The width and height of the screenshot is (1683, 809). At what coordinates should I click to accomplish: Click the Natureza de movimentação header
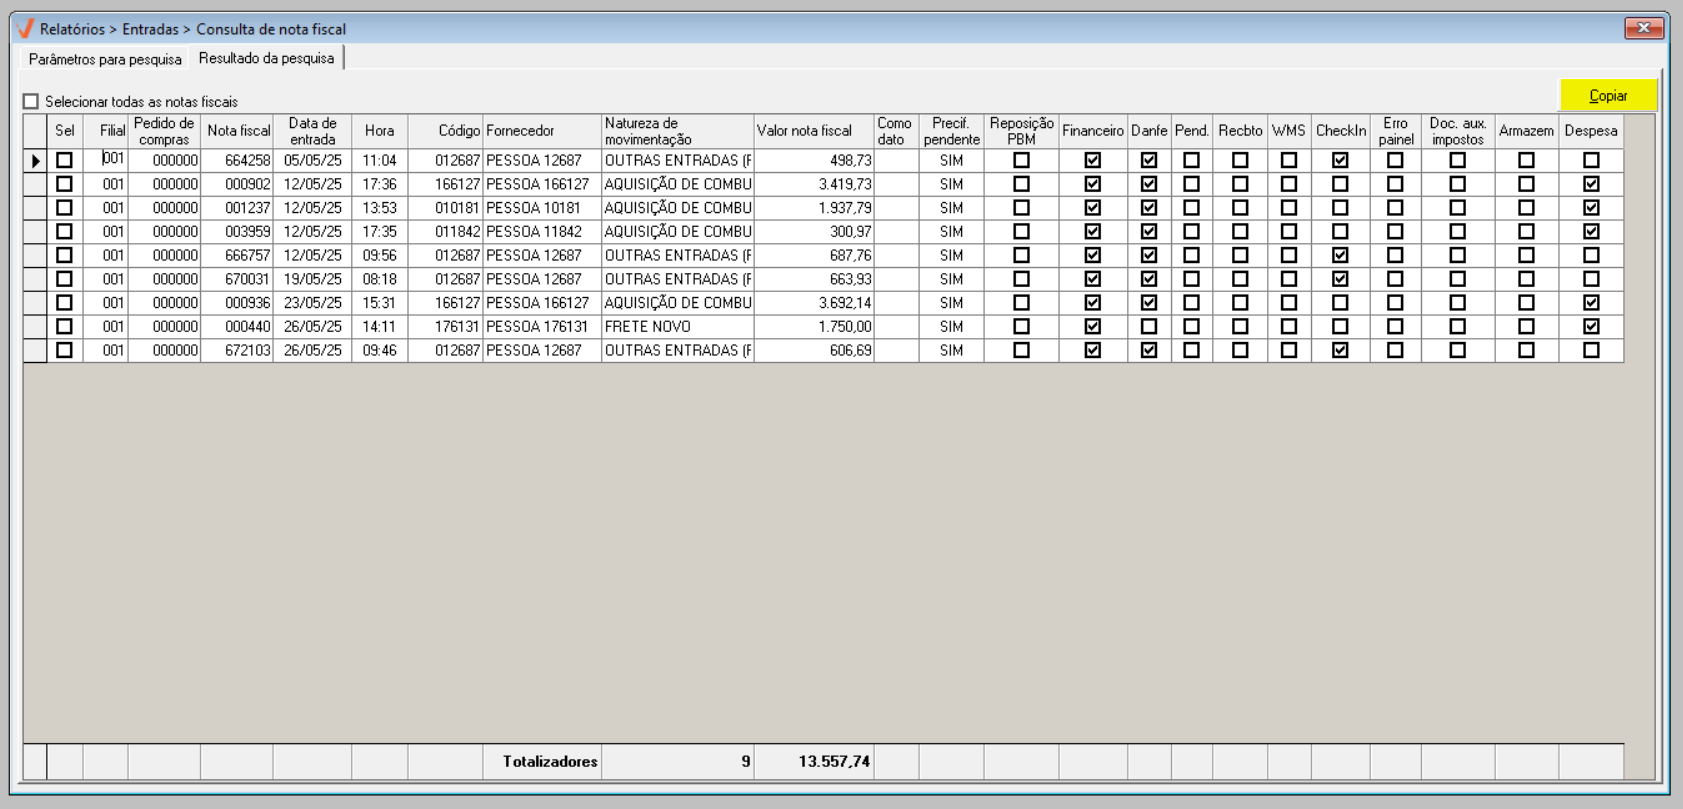pyautogui.click(x=678, y=131)
